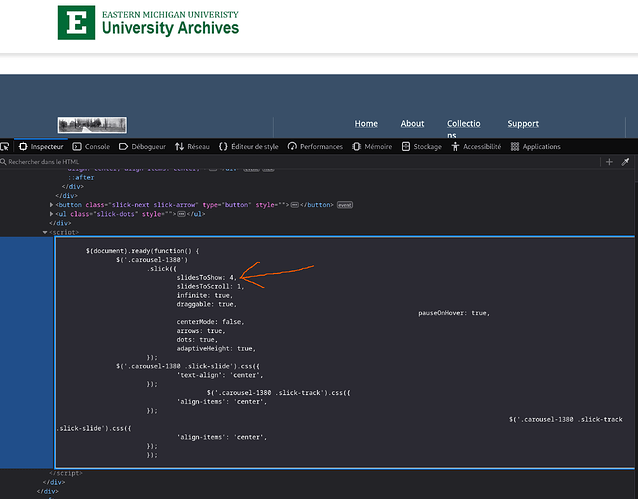Select the eyedropper color picker icon
This screenshot has width=638, height=499.
[625, 162]
